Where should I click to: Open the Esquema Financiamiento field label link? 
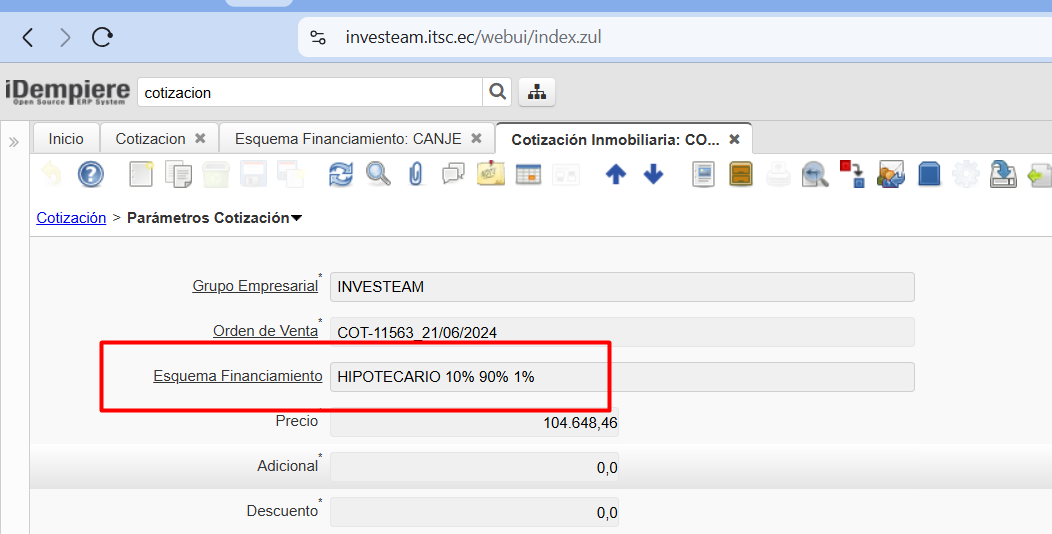click(x=237, y=376)
